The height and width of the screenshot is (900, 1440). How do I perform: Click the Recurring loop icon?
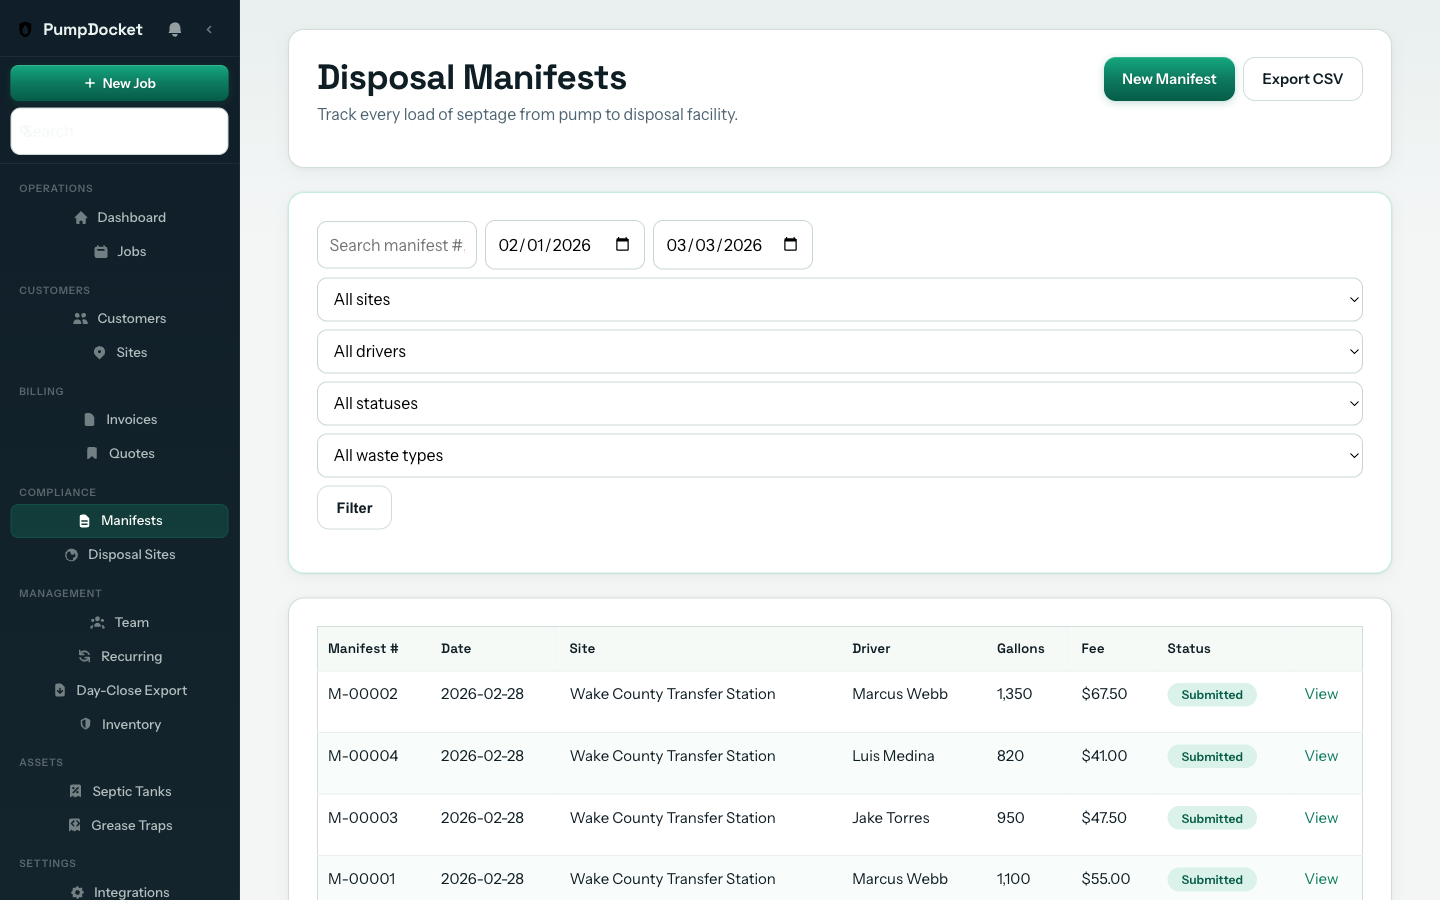[x=84, y=656]
